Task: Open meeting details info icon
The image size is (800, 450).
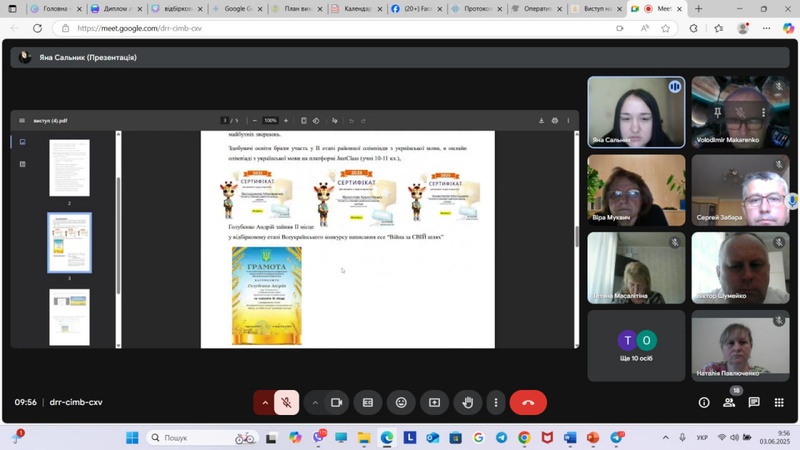Action: 704,402
